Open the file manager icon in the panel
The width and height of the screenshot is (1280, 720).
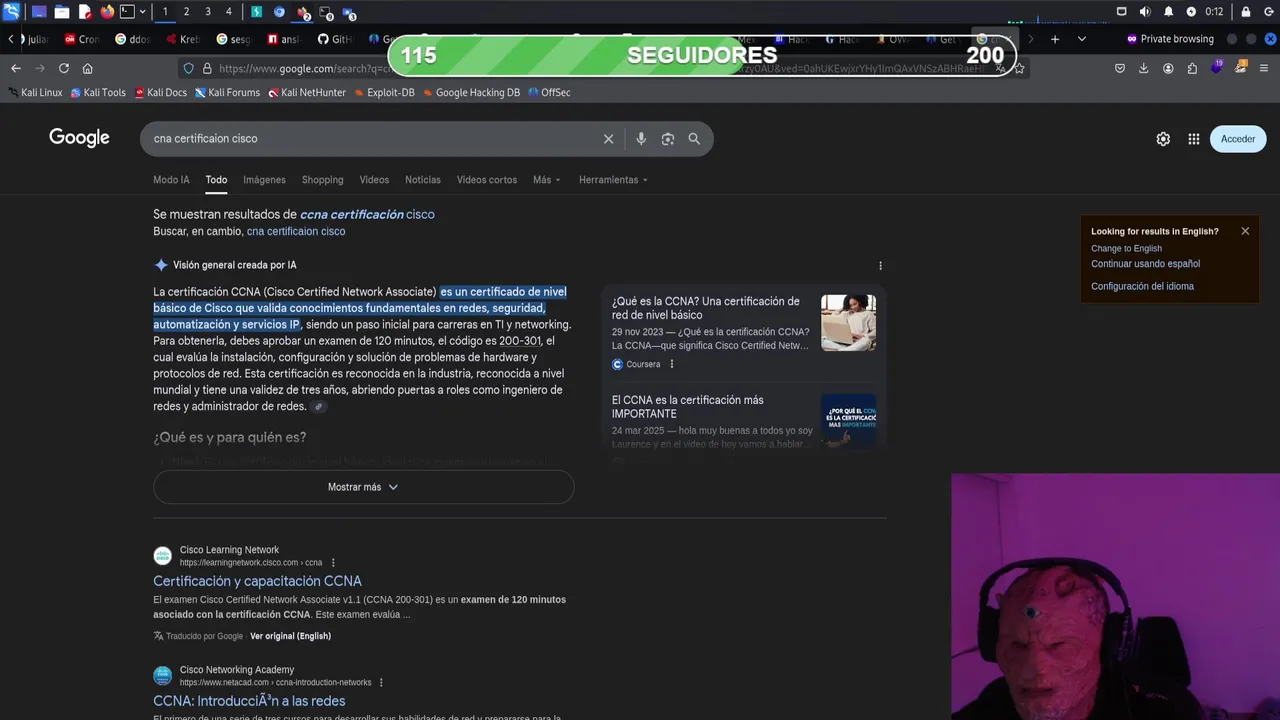pos(62,12)
